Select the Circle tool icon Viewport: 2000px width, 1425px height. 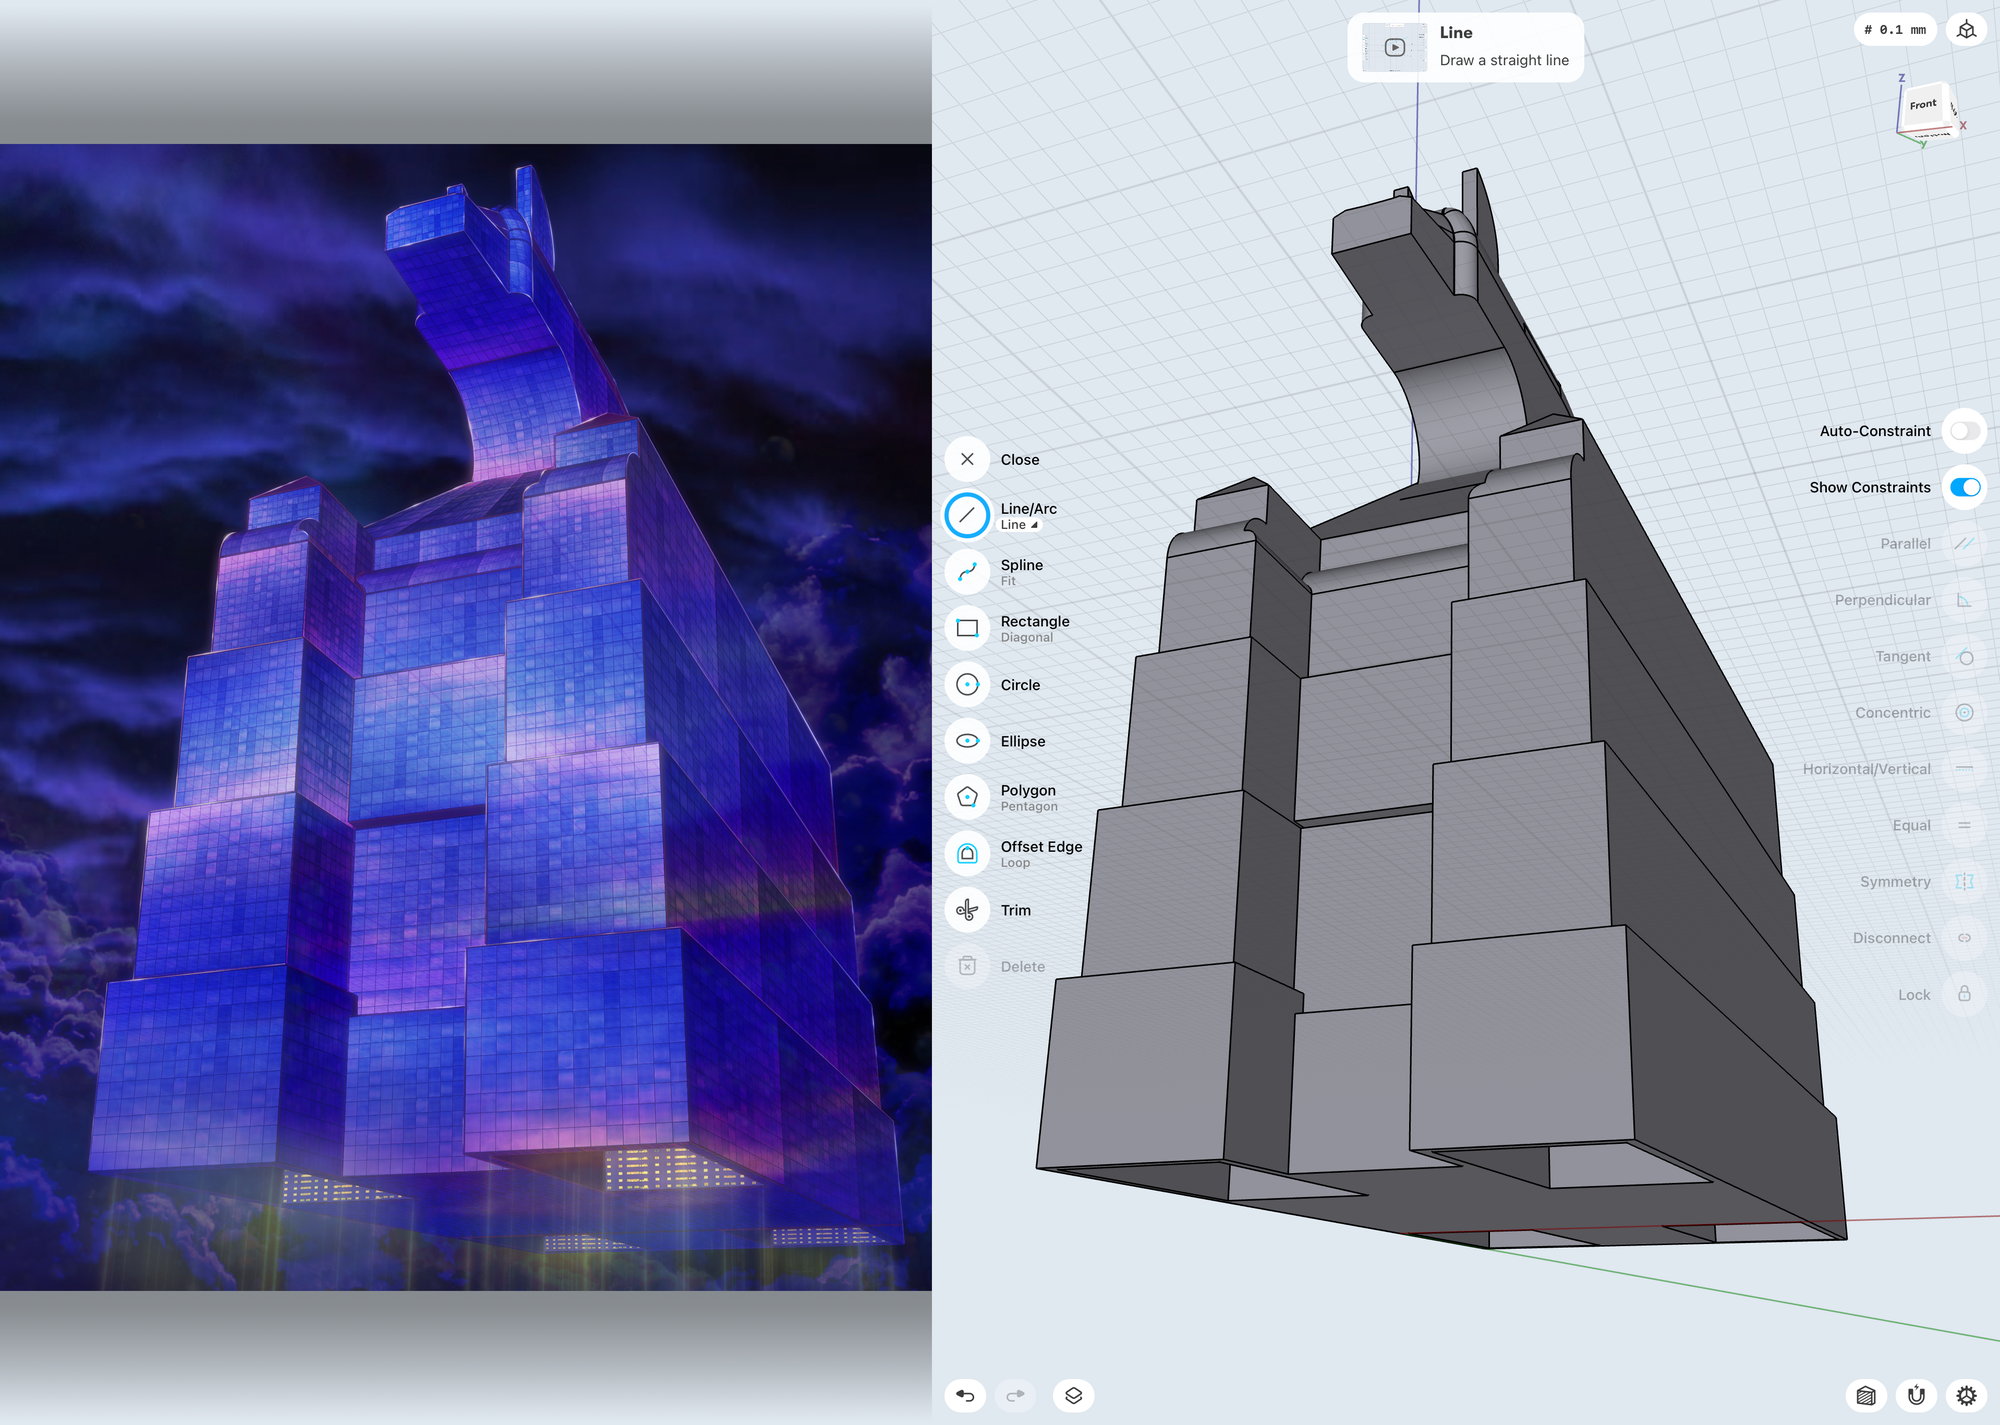(x=967, y=685)
